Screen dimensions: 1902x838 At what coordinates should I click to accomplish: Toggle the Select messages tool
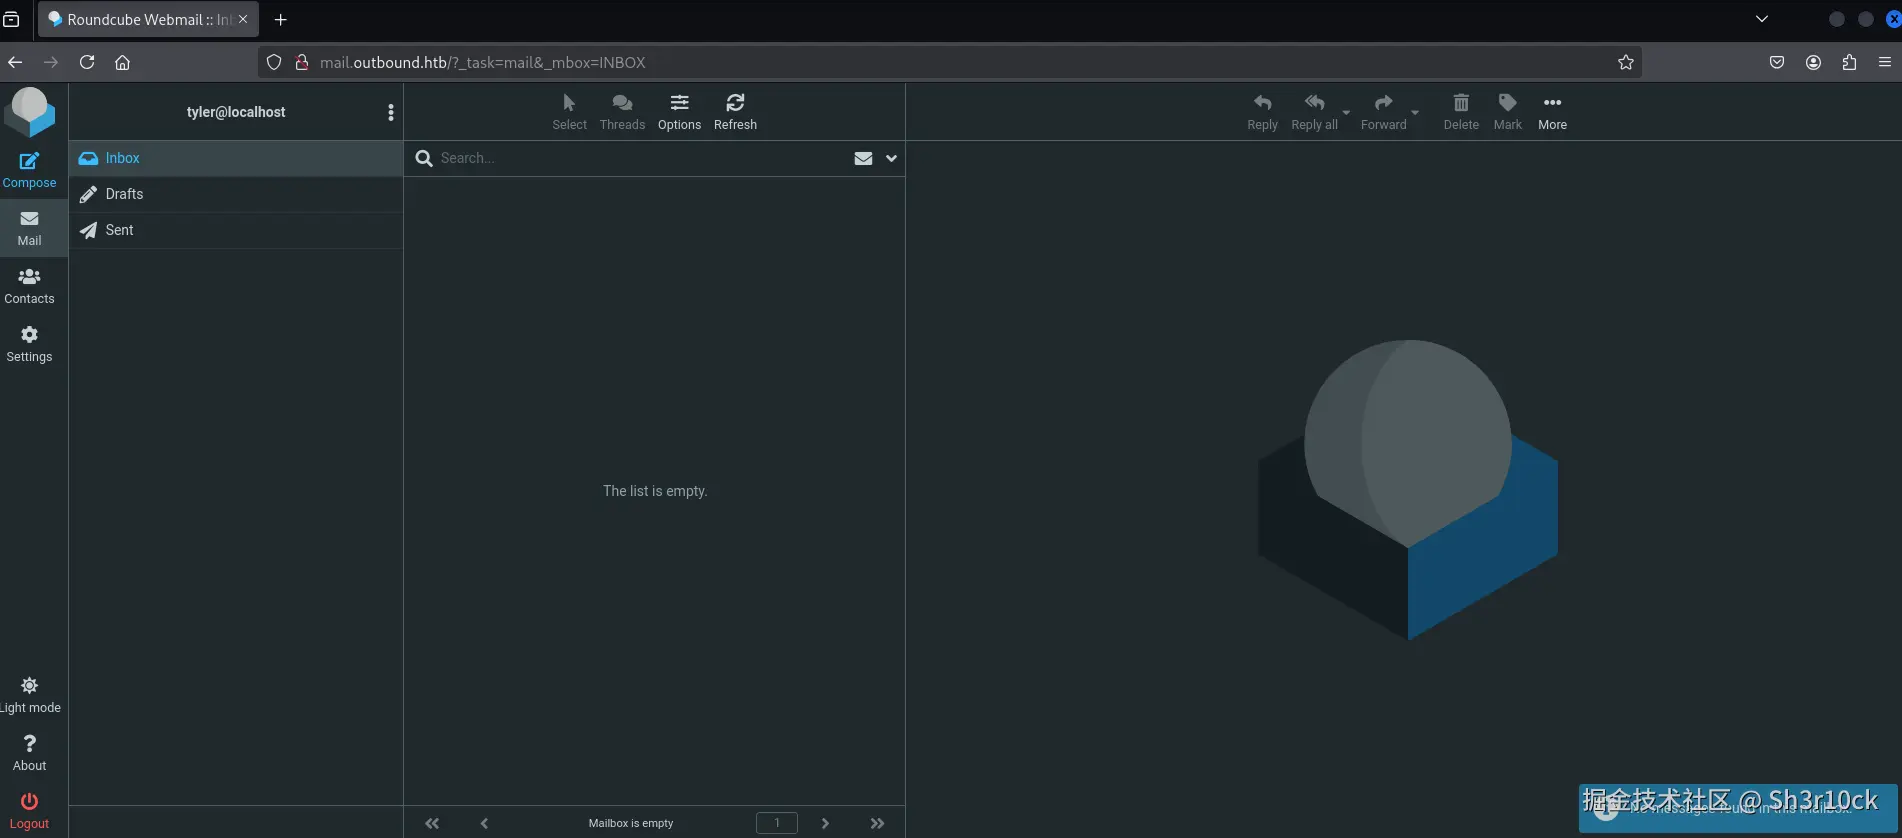click(x=569, y=112)
